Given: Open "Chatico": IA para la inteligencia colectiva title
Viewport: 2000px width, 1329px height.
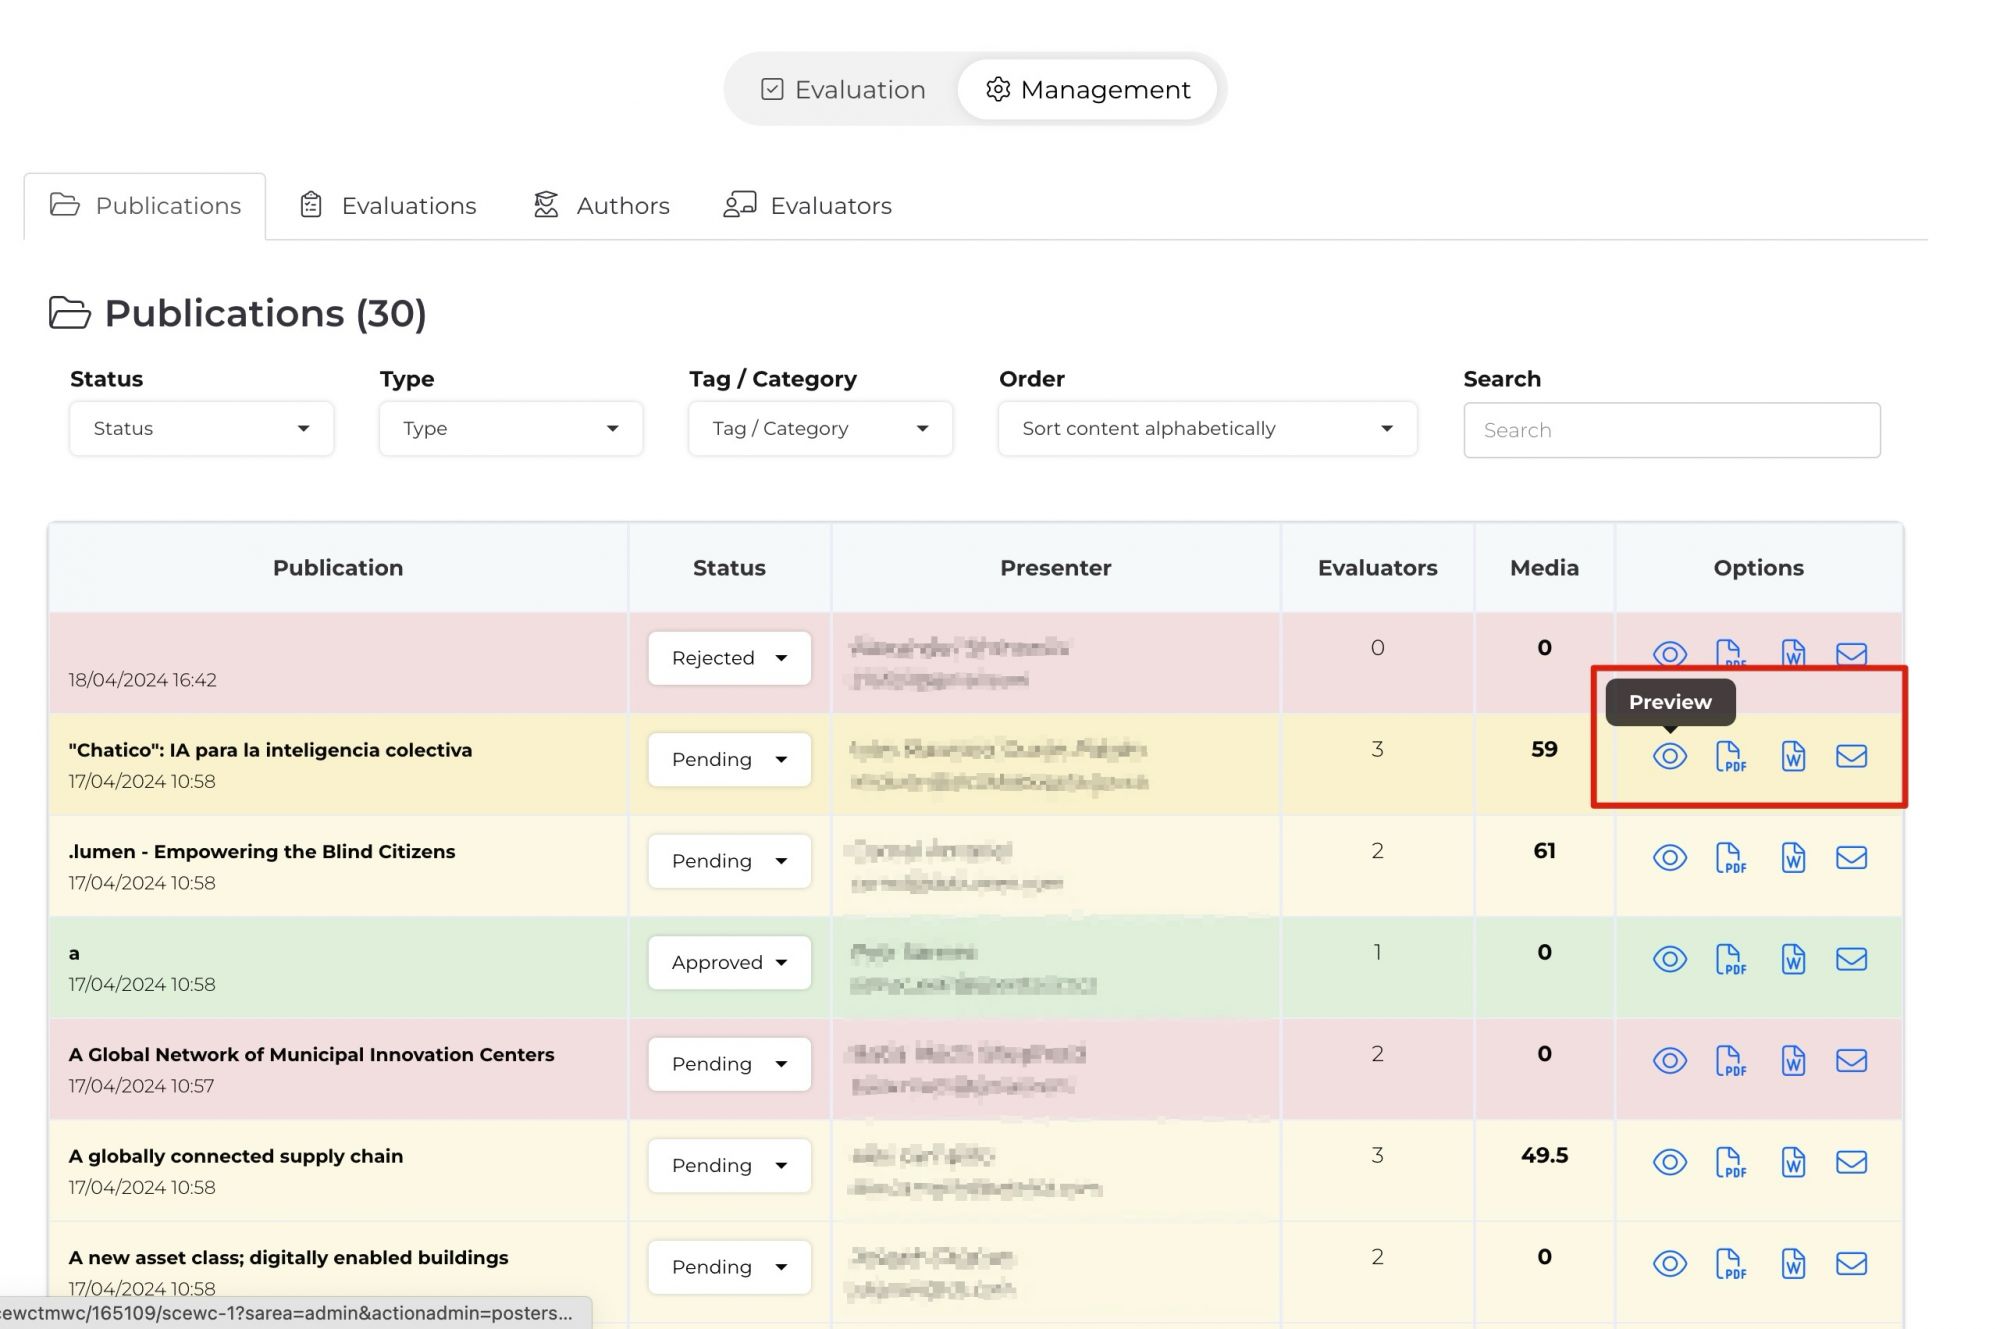Looking at the screenshot, I should pyautogui.click(x=270, y=750).
